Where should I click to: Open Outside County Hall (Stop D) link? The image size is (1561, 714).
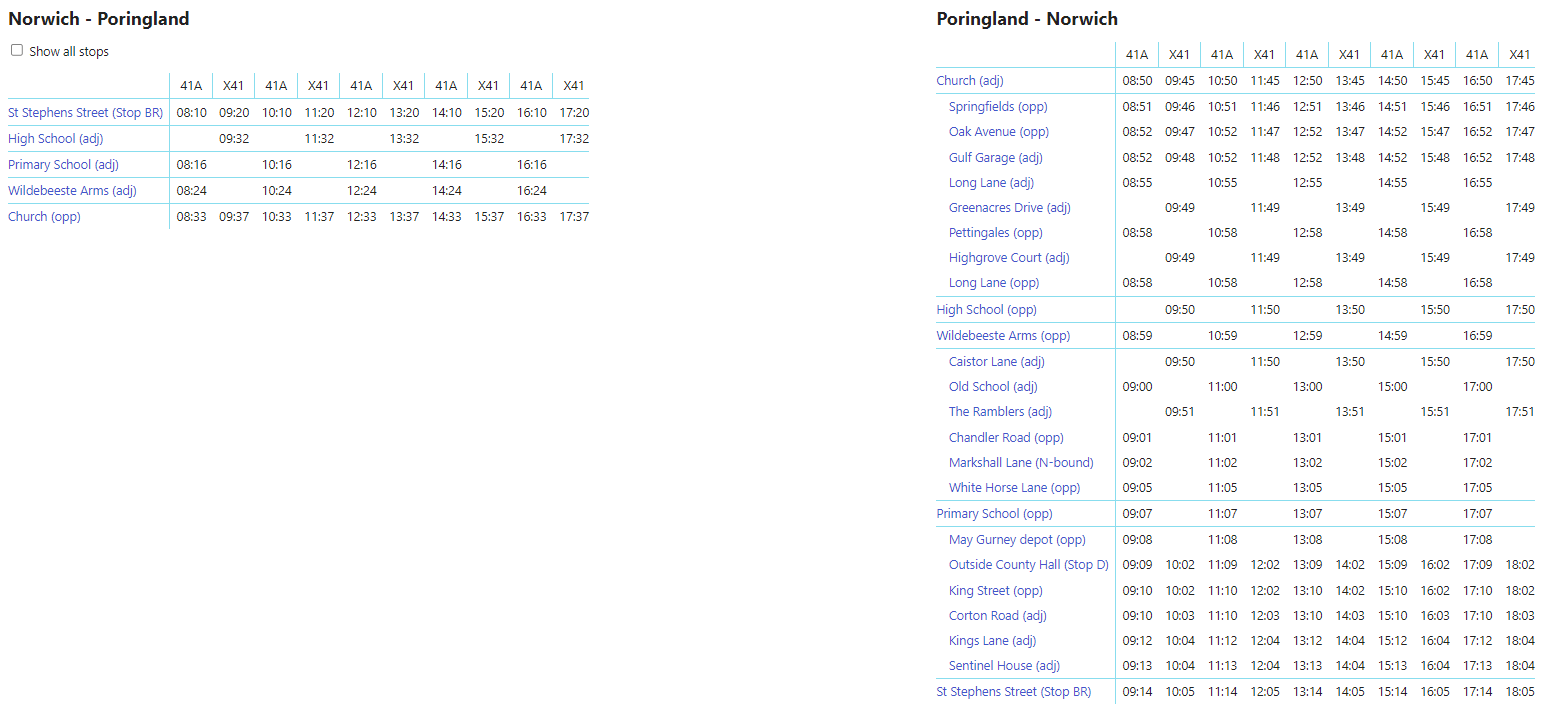[x=1028, y=565]
